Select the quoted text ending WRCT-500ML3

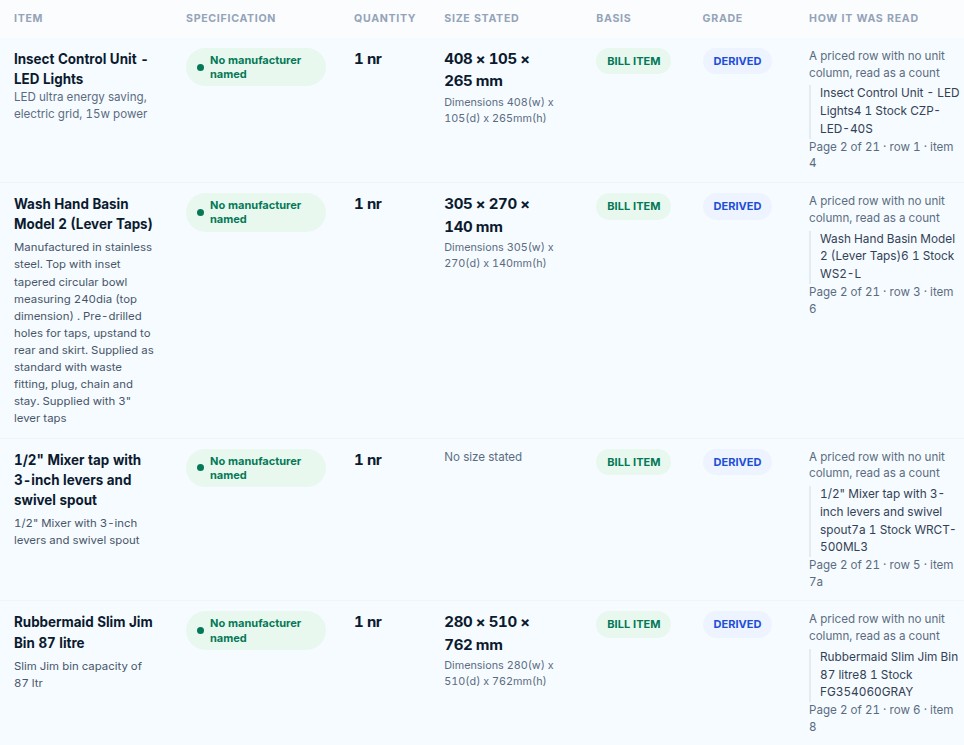pyautogui.click(x=887, y=520)
